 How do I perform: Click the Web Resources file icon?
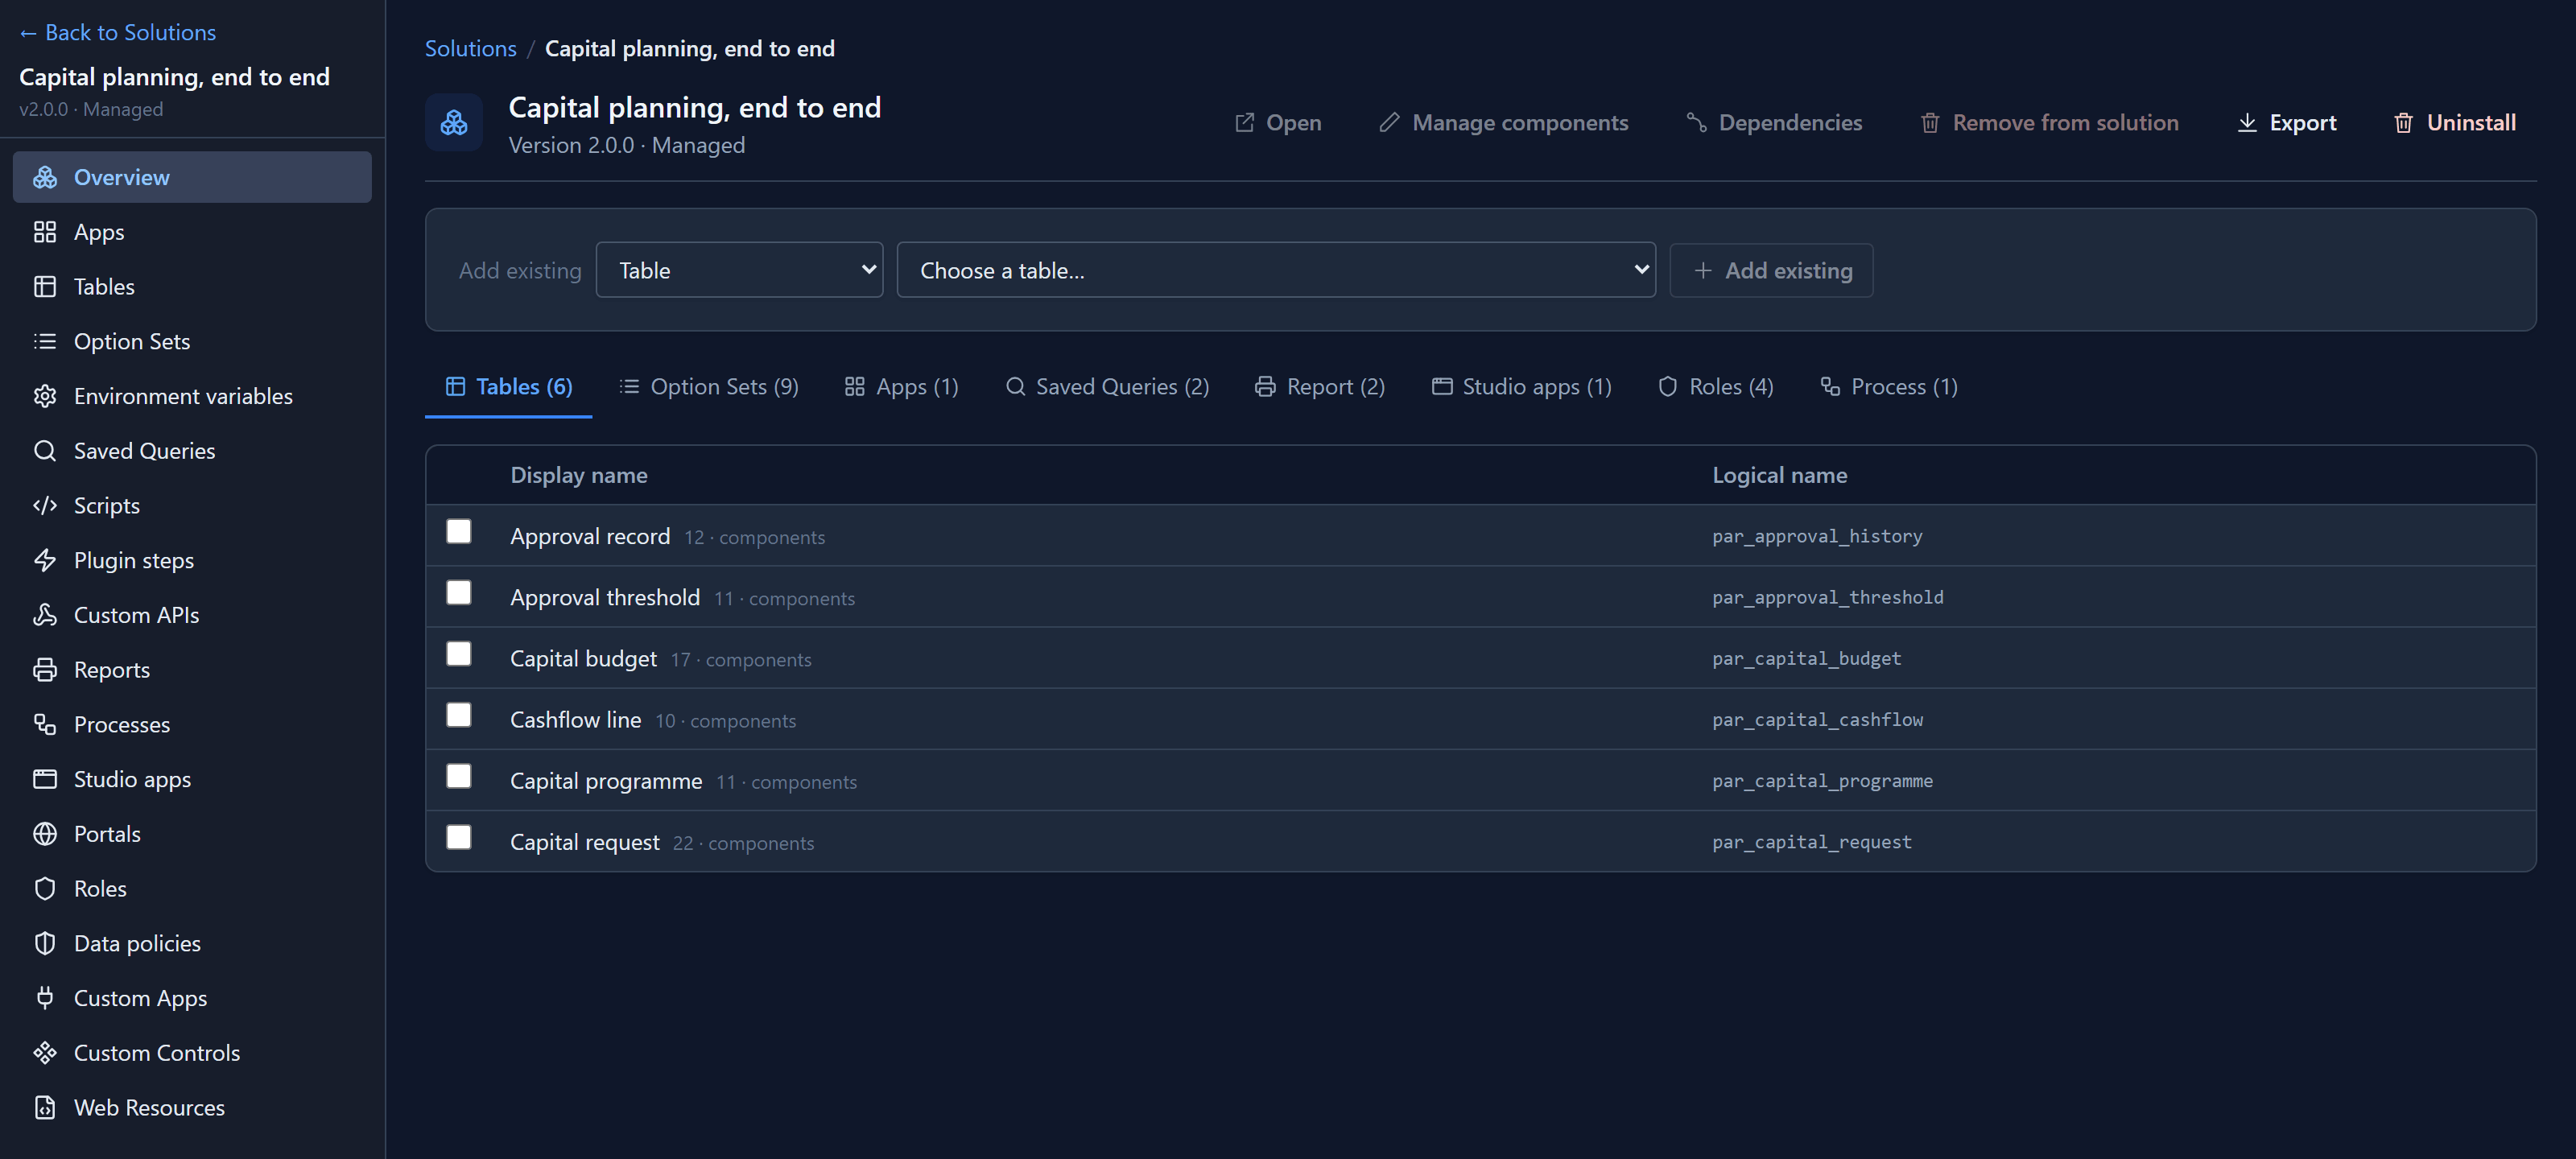[45, 1108]
